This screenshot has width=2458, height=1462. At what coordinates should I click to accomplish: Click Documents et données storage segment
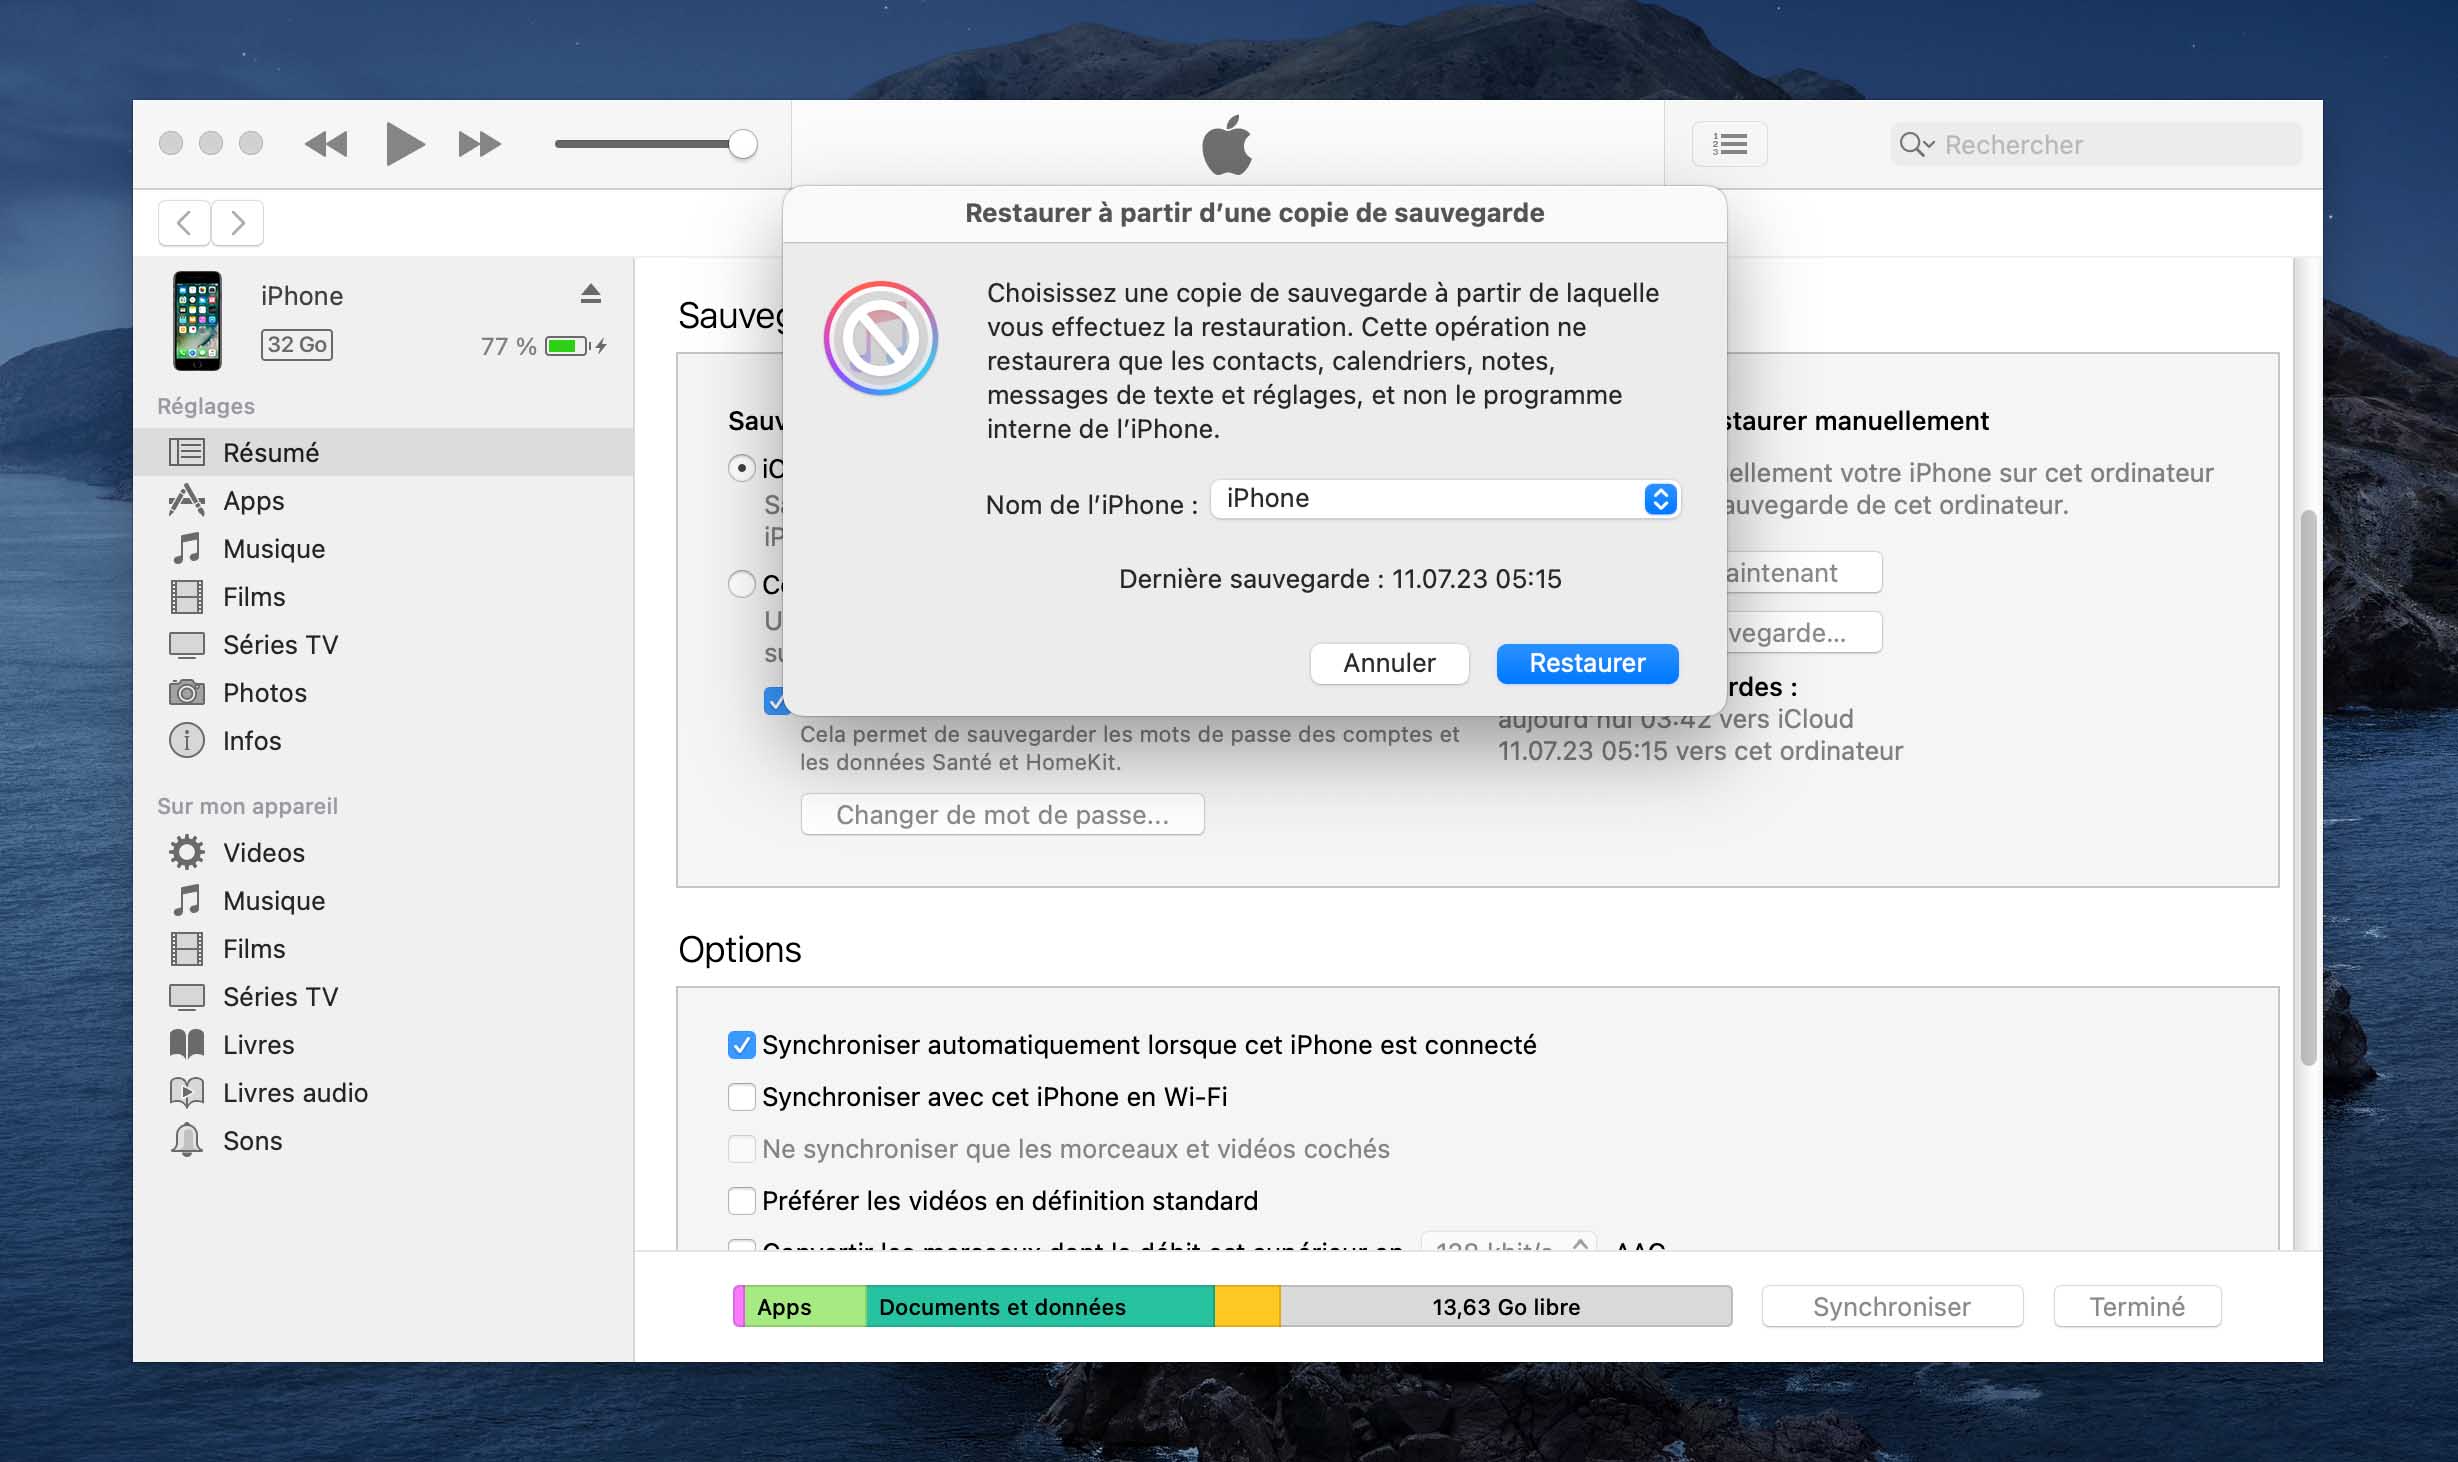click(x=1040, y=1306)
